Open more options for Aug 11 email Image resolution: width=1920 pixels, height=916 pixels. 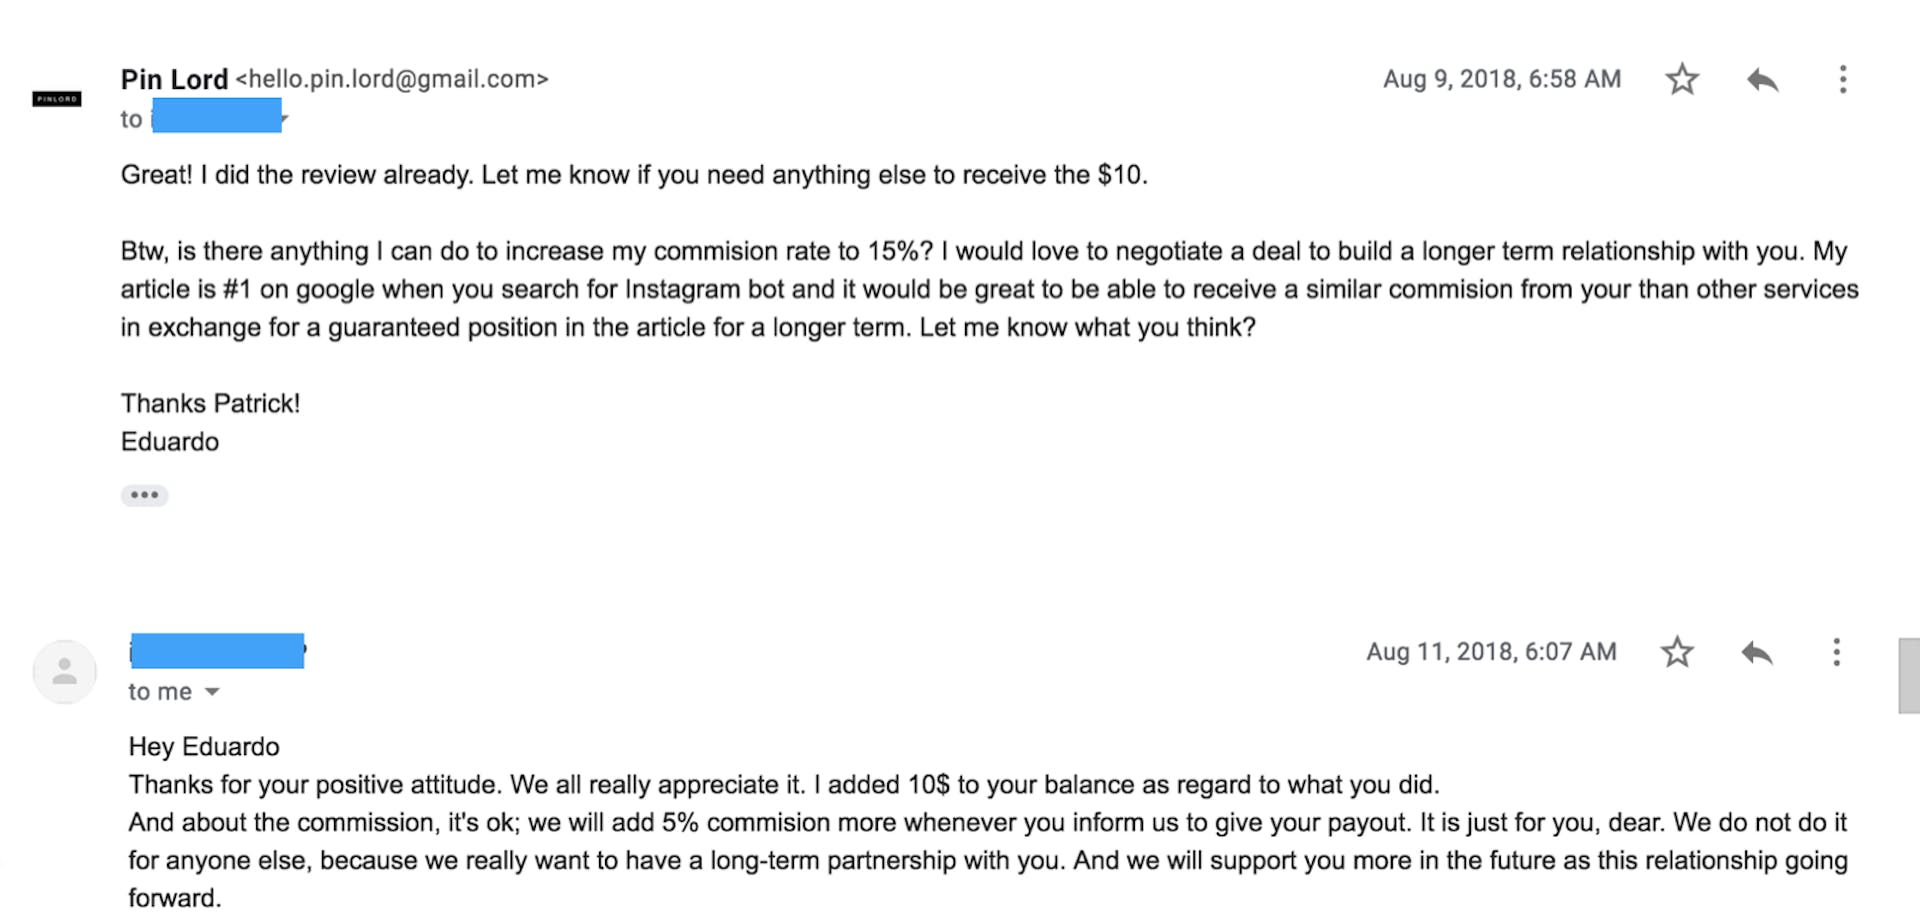pos(1836,652)
